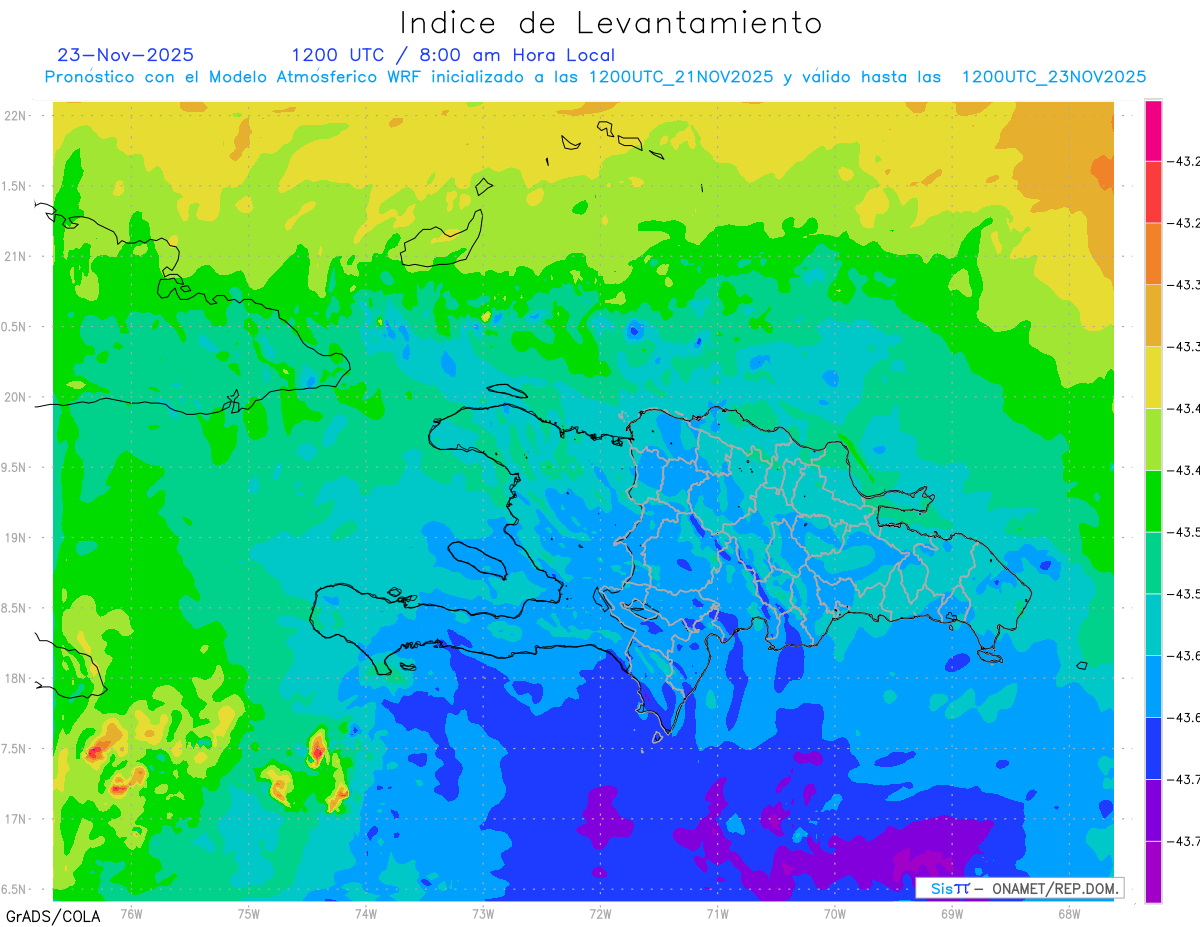Click the 'Pronostico con el Modelo Atmosferico WRF' line
This screenshot has height=927, width=1200.
(x=595, y=77)
